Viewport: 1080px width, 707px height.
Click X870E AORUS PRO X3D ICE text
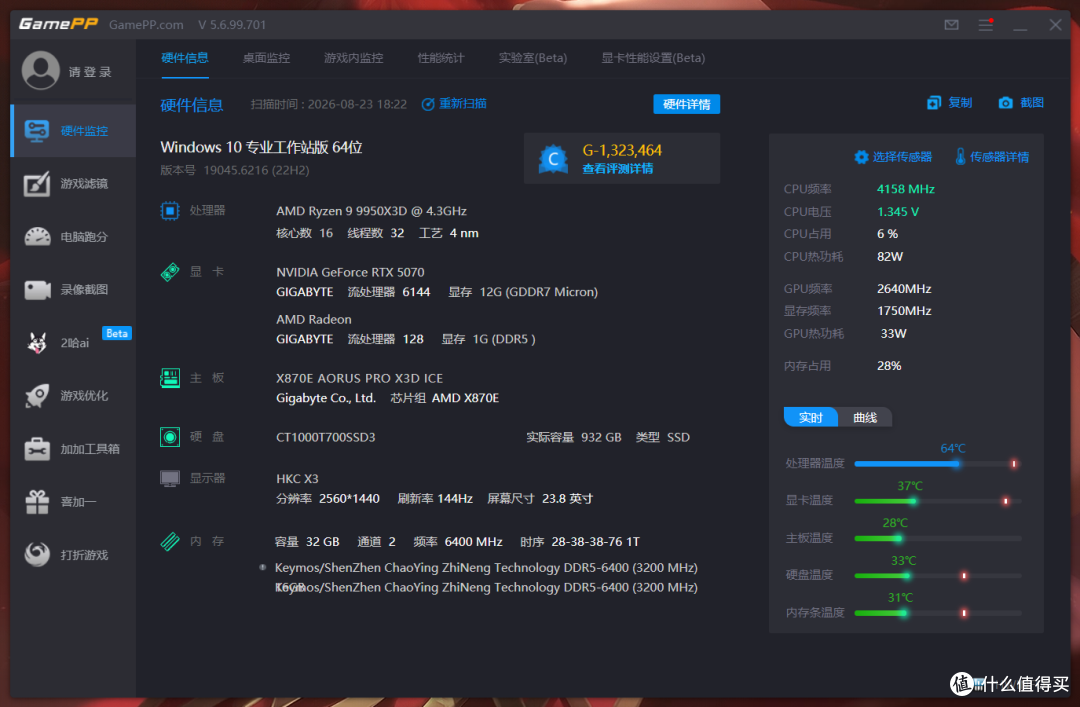[x=360, y=378]
